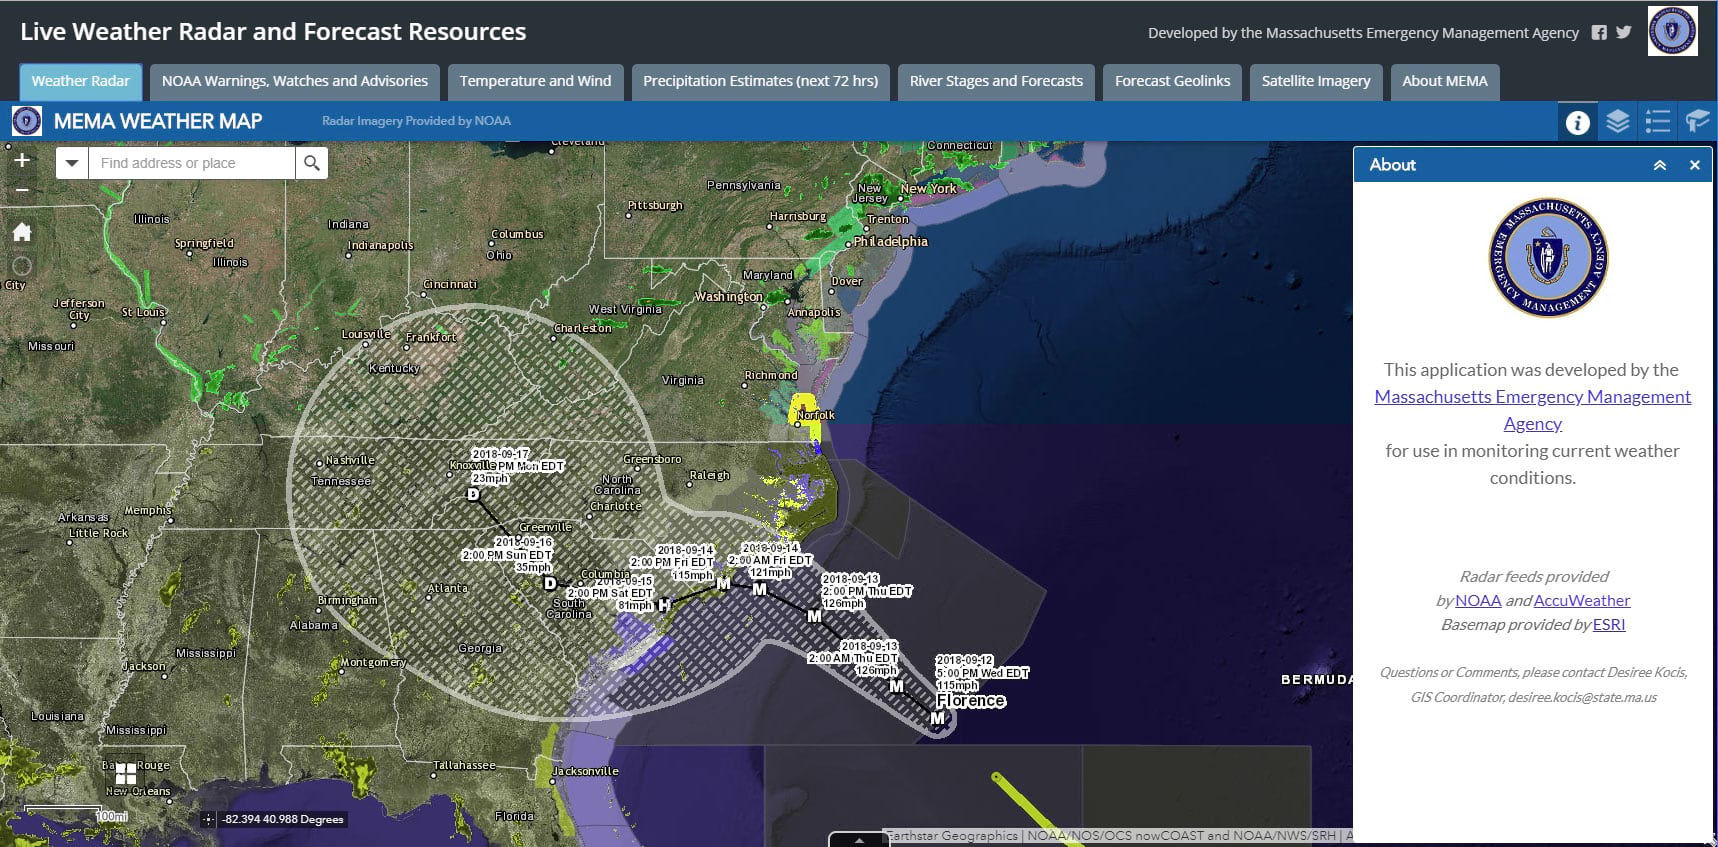Click the Nashville city label
Screen dimensions: 1718x847
point(350,460)
